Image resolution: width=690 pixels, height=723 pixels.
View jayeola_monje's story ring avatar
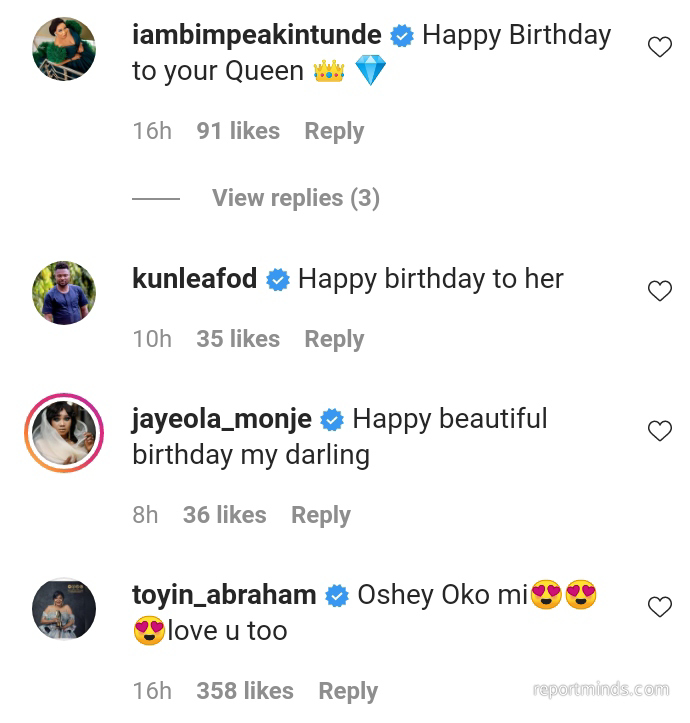click(x=64, y=433)
